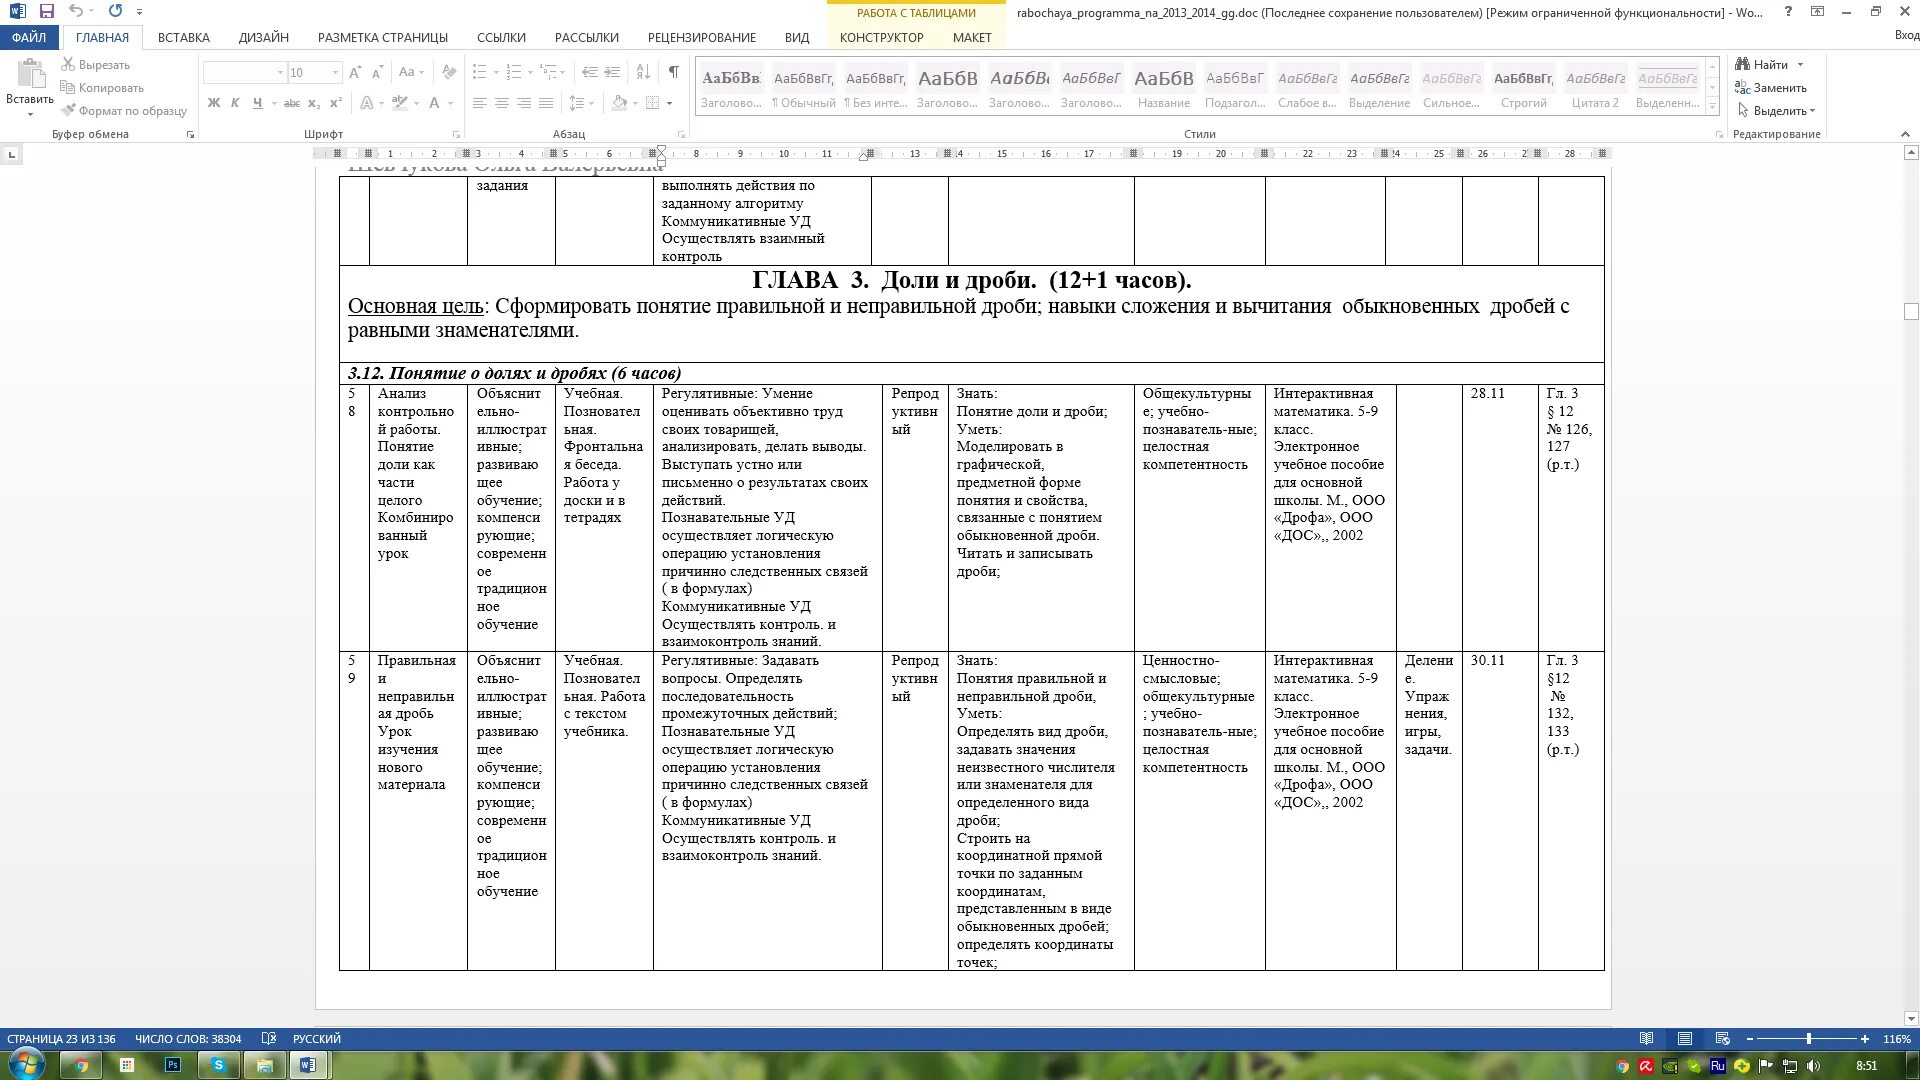Image resolution: width=1920 pixels, height=1080 pixels.
Task: Switch to the РАЗМЕТКА СТРАНИЦЫ tab
Action: (x=383, y=37)
